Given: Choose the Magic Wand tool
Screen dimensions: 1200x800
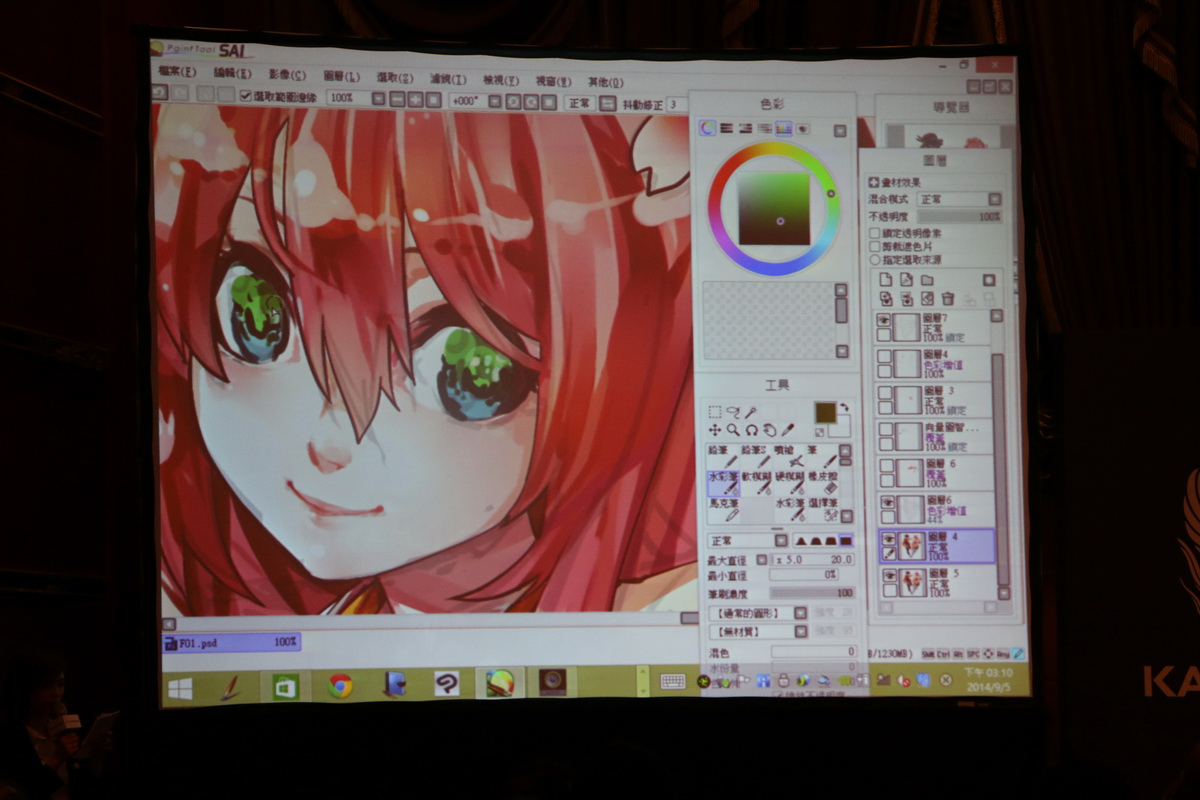Looking at the screenshot, I should [x=750, y=412].
